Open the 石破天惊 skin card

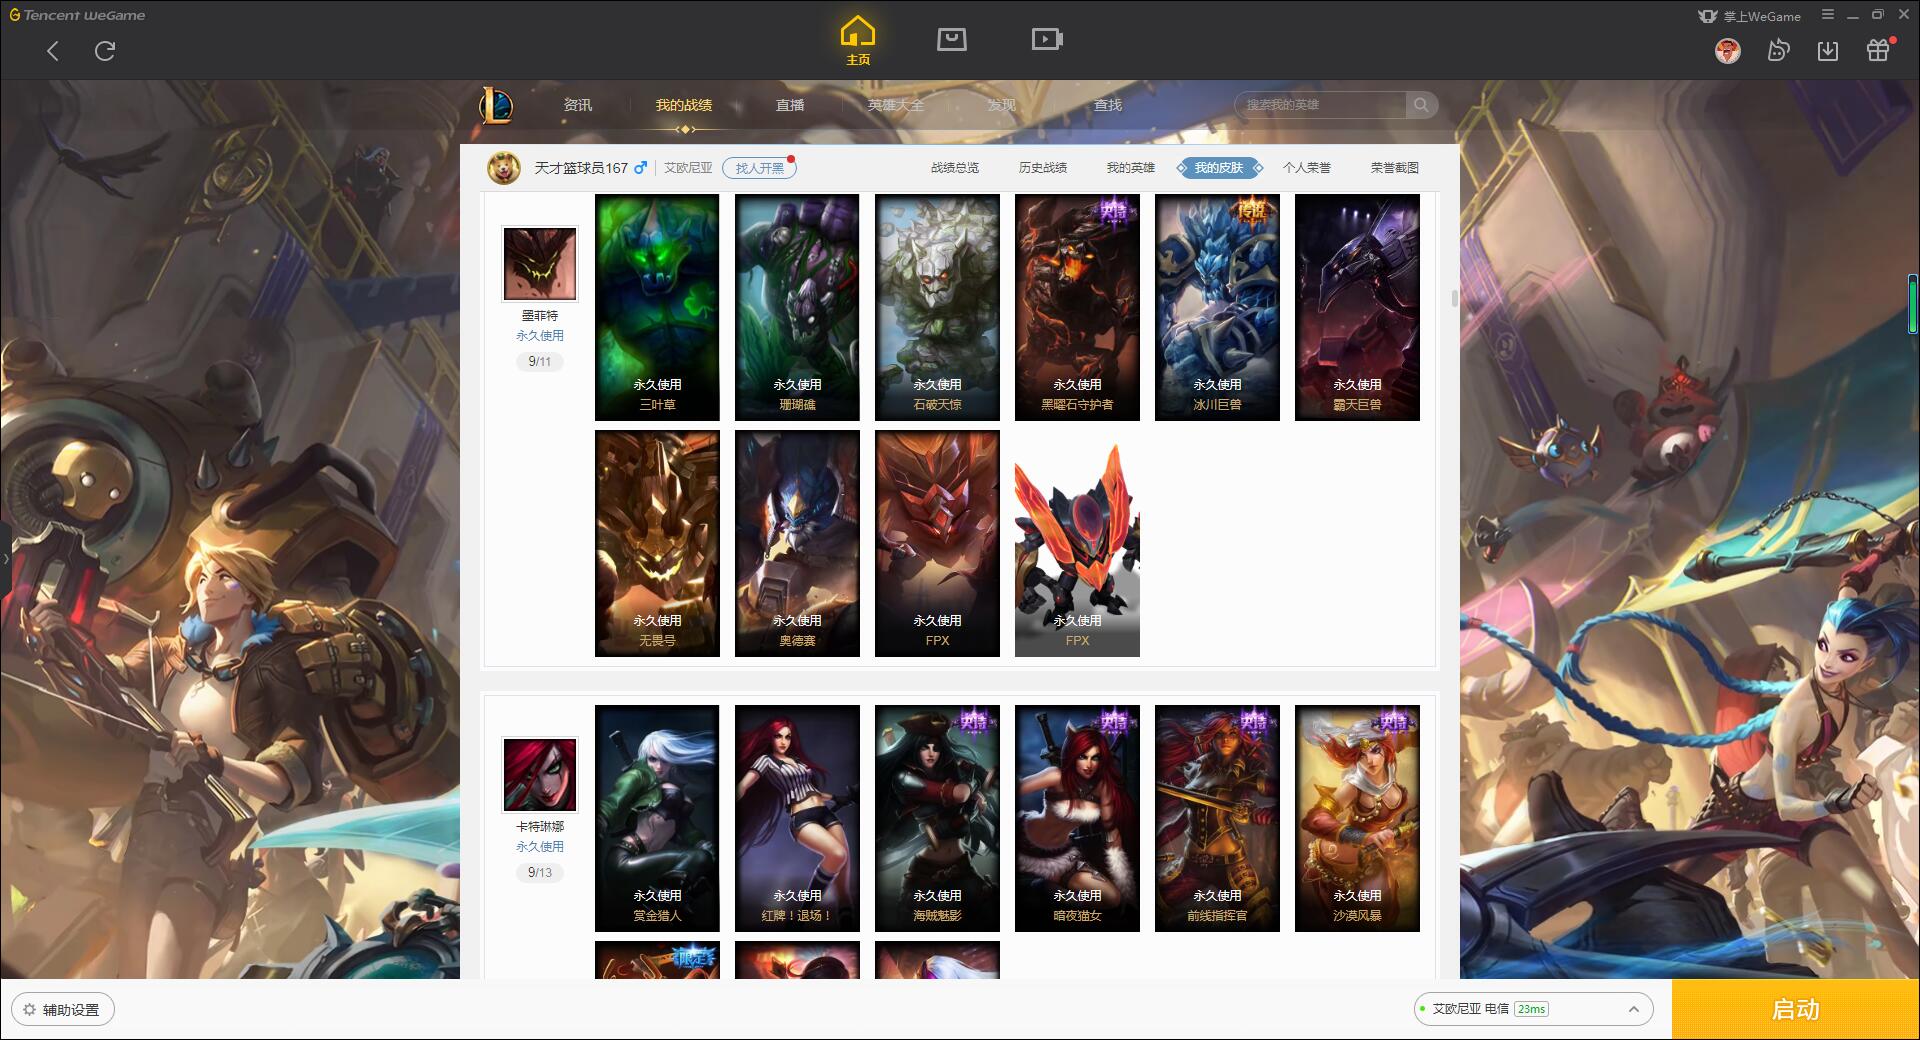tap(937, 307)
